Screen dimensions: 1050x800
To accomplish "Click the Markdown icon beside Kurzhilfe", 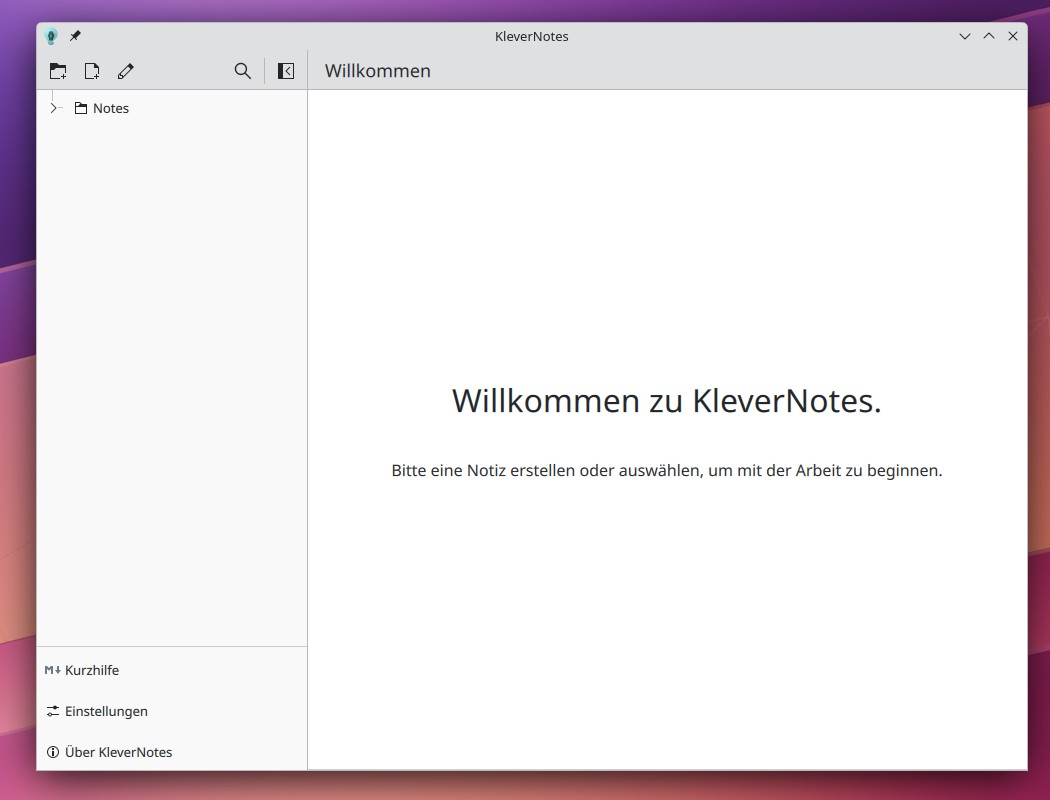I will point(53,670).
